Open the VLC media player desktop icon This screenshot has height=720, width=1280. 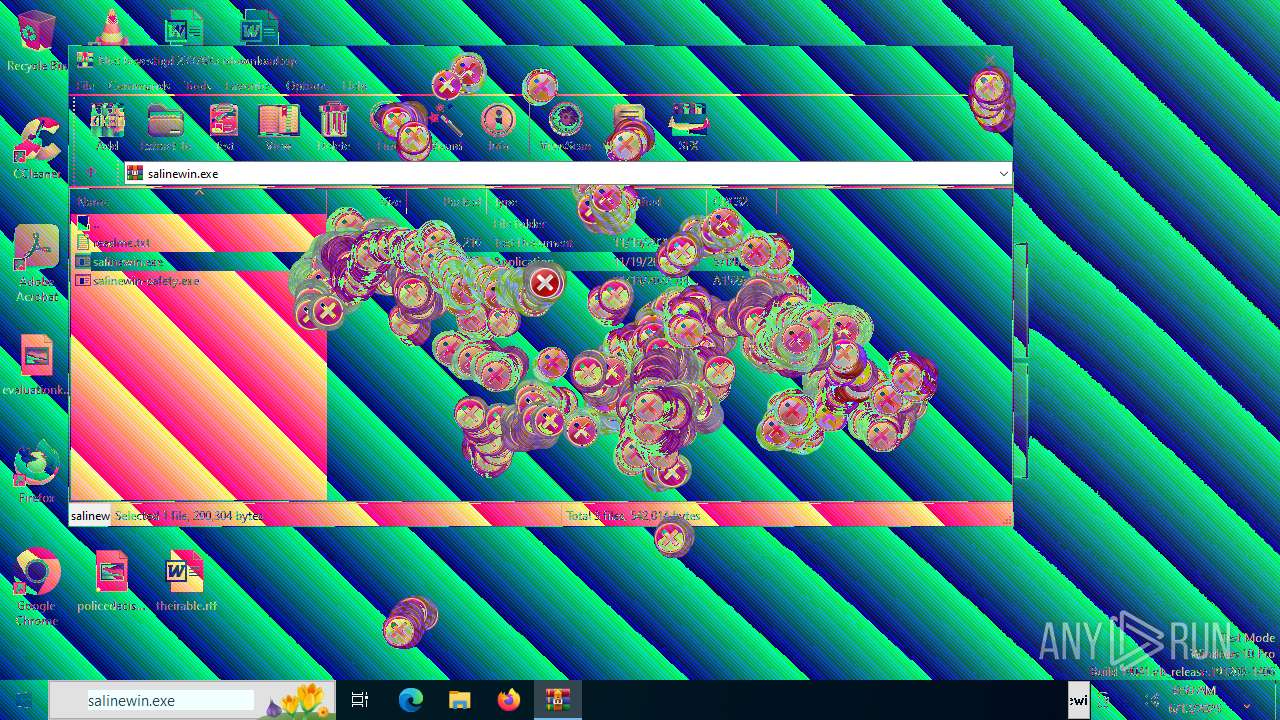(x=110, y=27)
